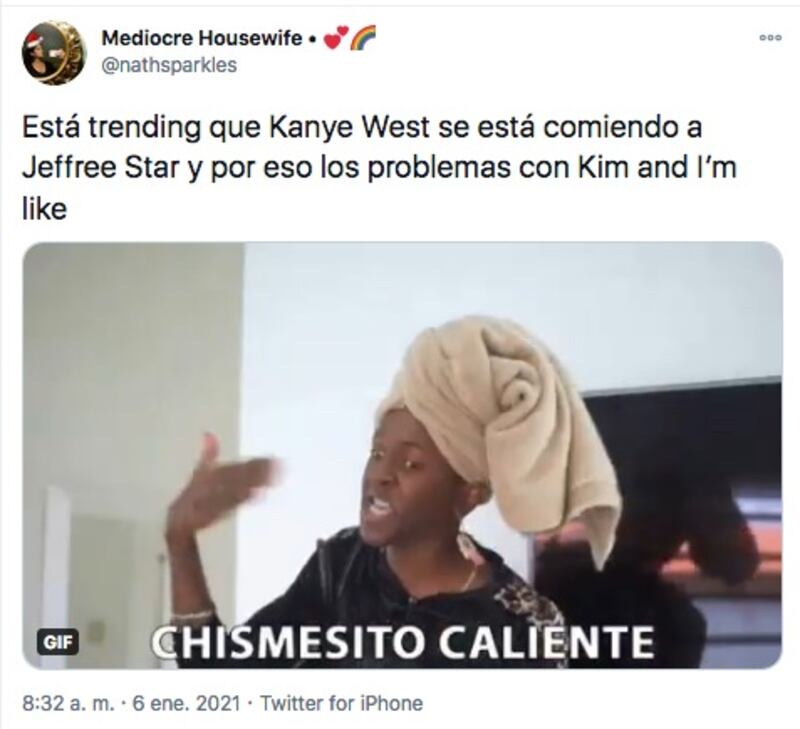
Task: Open the Mediocre Housewife profile avatar
Action: point(54,53)
